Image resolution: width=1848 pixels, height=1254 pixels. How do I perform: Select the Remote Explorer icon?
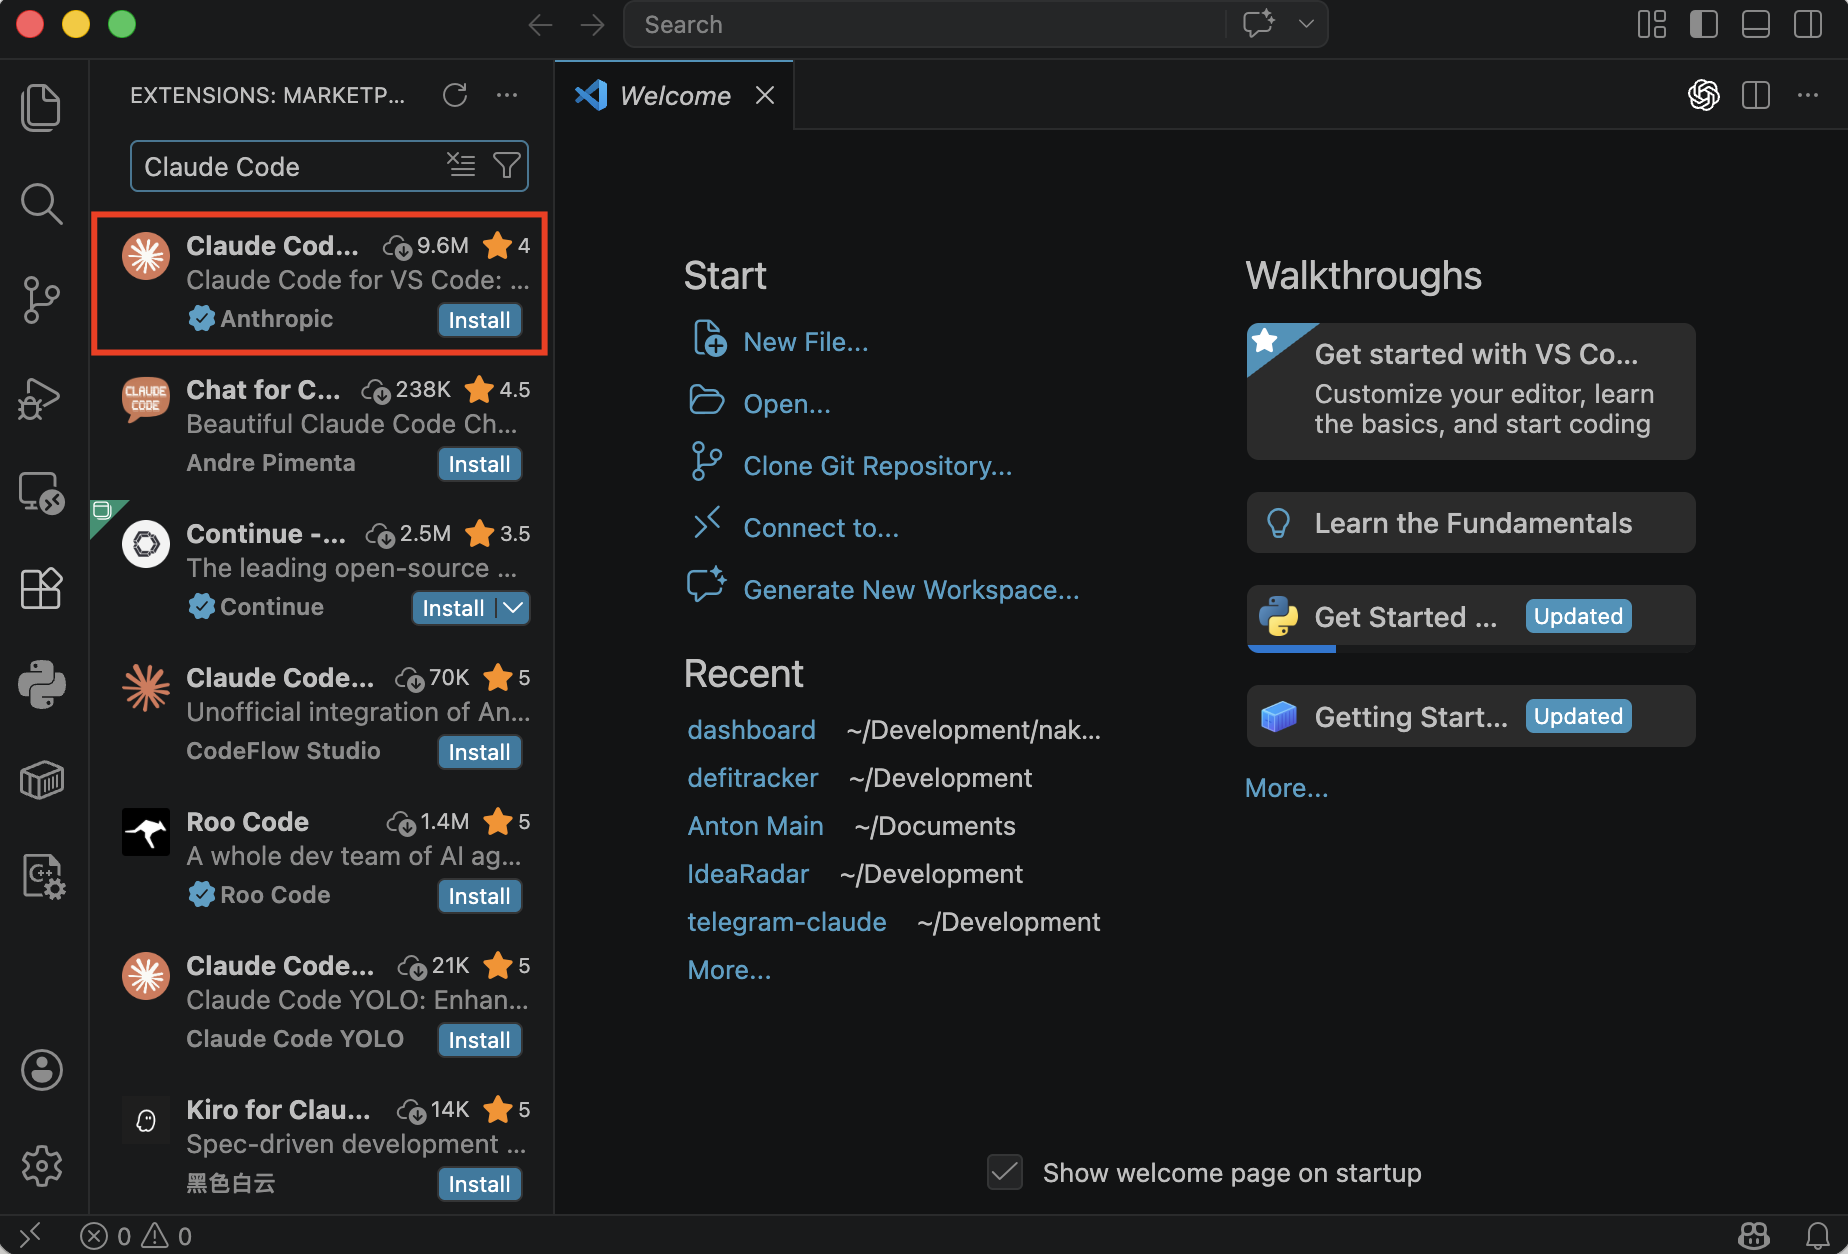tap(41, 490)
